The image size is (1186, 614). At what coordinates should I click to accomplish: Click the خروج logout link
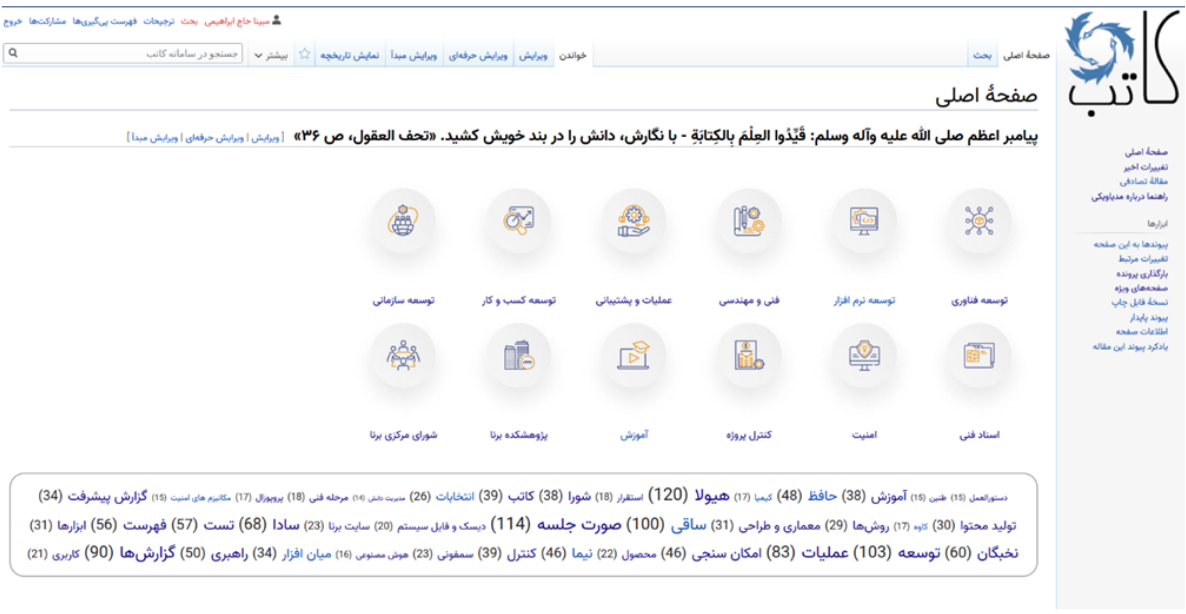[x=13, y=21]
